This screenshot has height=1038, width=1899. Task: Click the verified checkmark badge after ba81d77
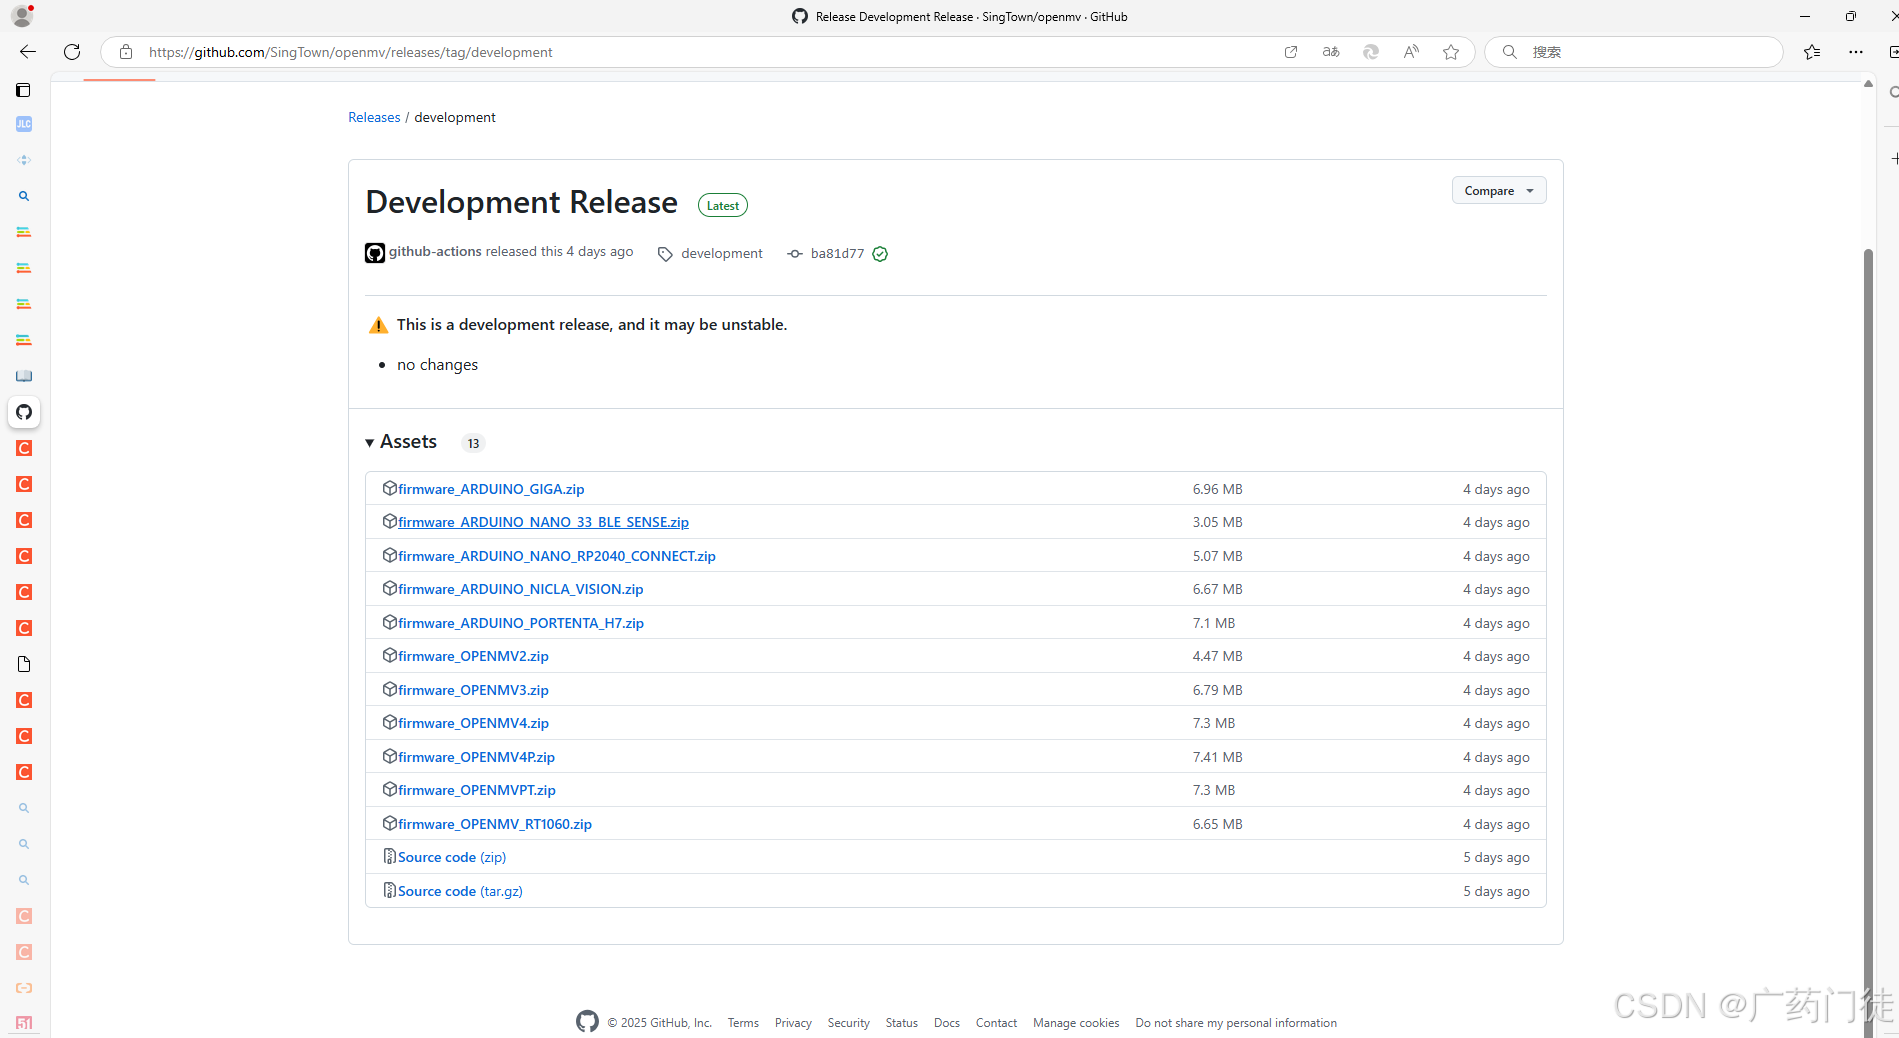pyautogui.click(x=880, y=254)
